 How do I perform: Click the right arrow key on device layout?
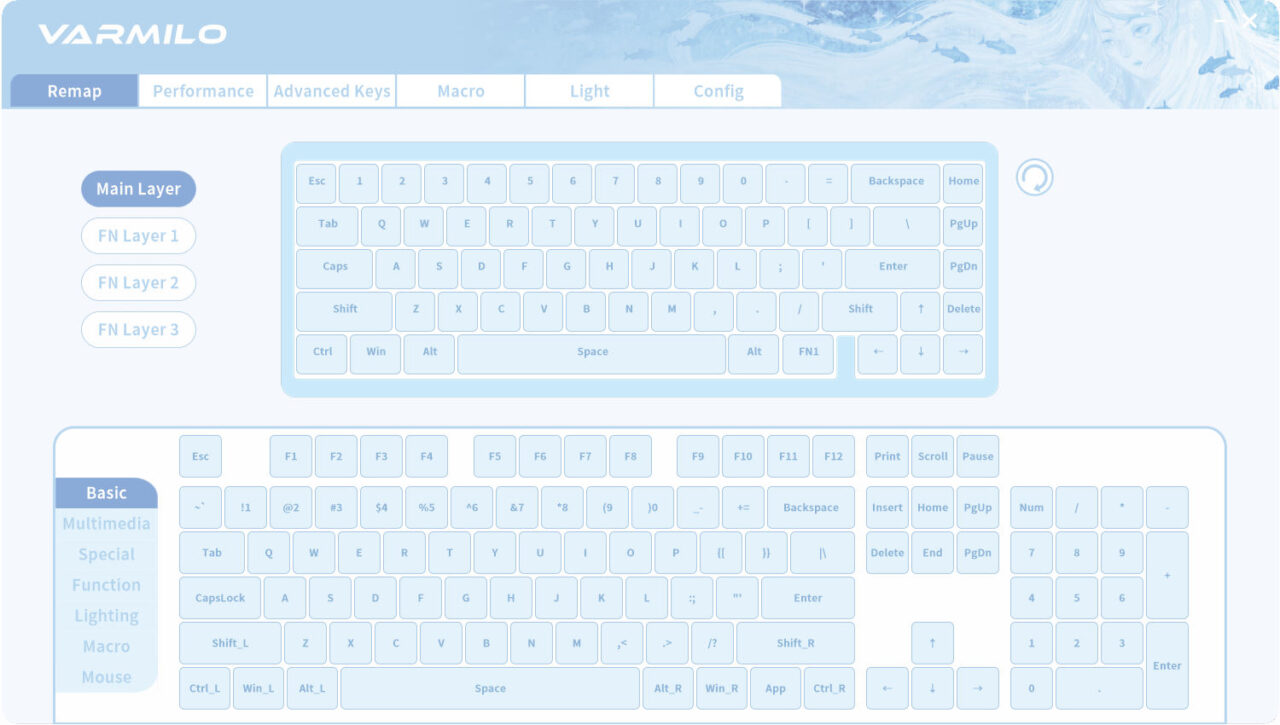coord(963,353)
